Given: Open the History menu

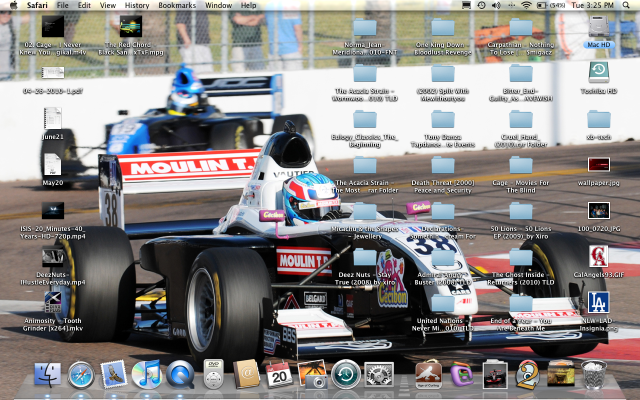Looking at the screenshot, I should [137, 5].
